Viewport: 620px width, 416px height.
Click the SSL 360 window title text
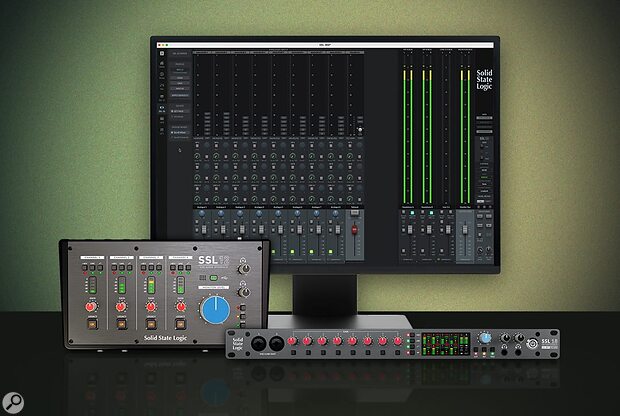(x=325, y=45)
